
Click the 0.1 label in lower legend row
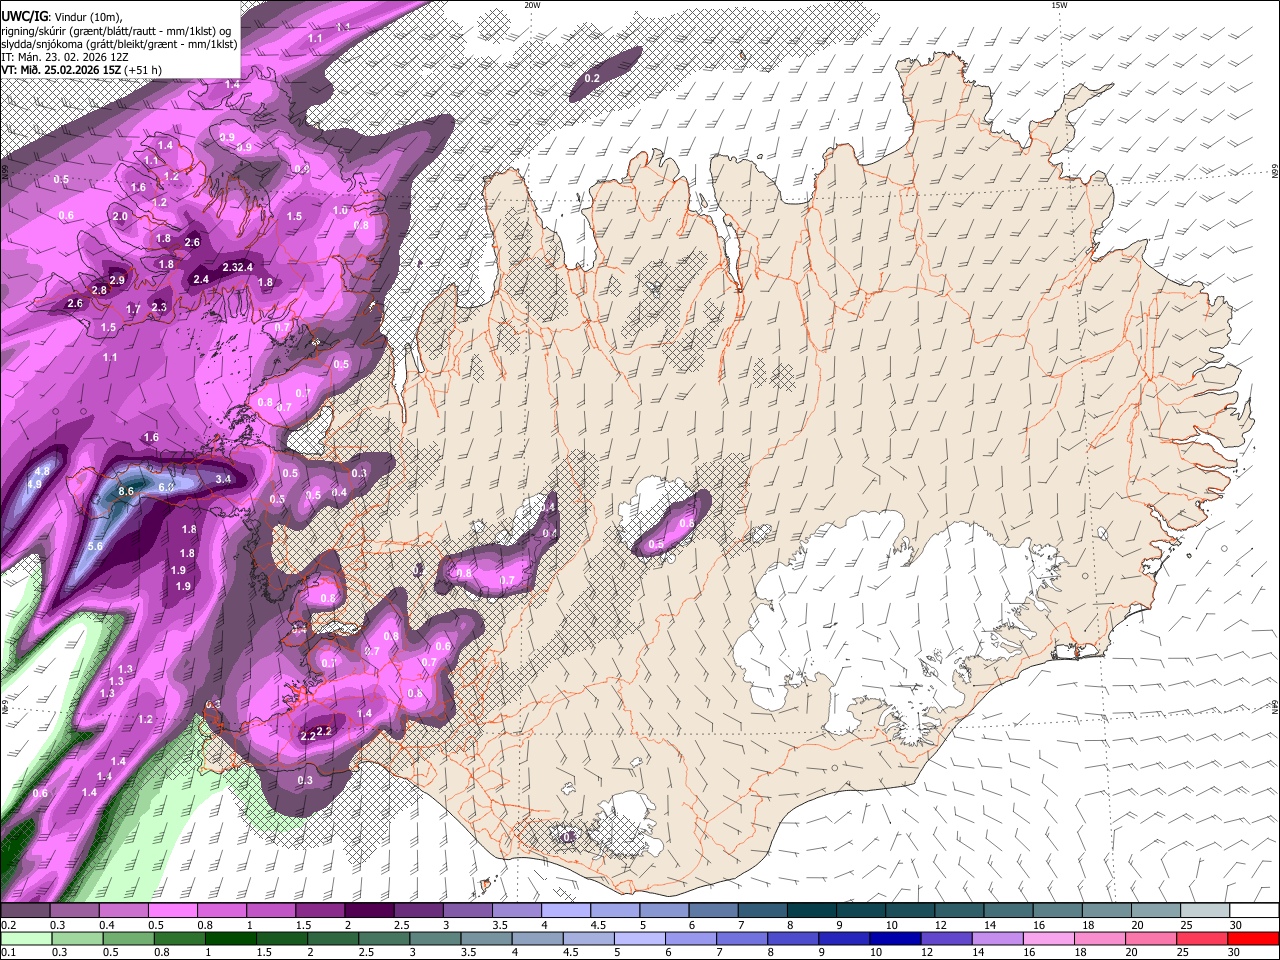click(8, 952)
